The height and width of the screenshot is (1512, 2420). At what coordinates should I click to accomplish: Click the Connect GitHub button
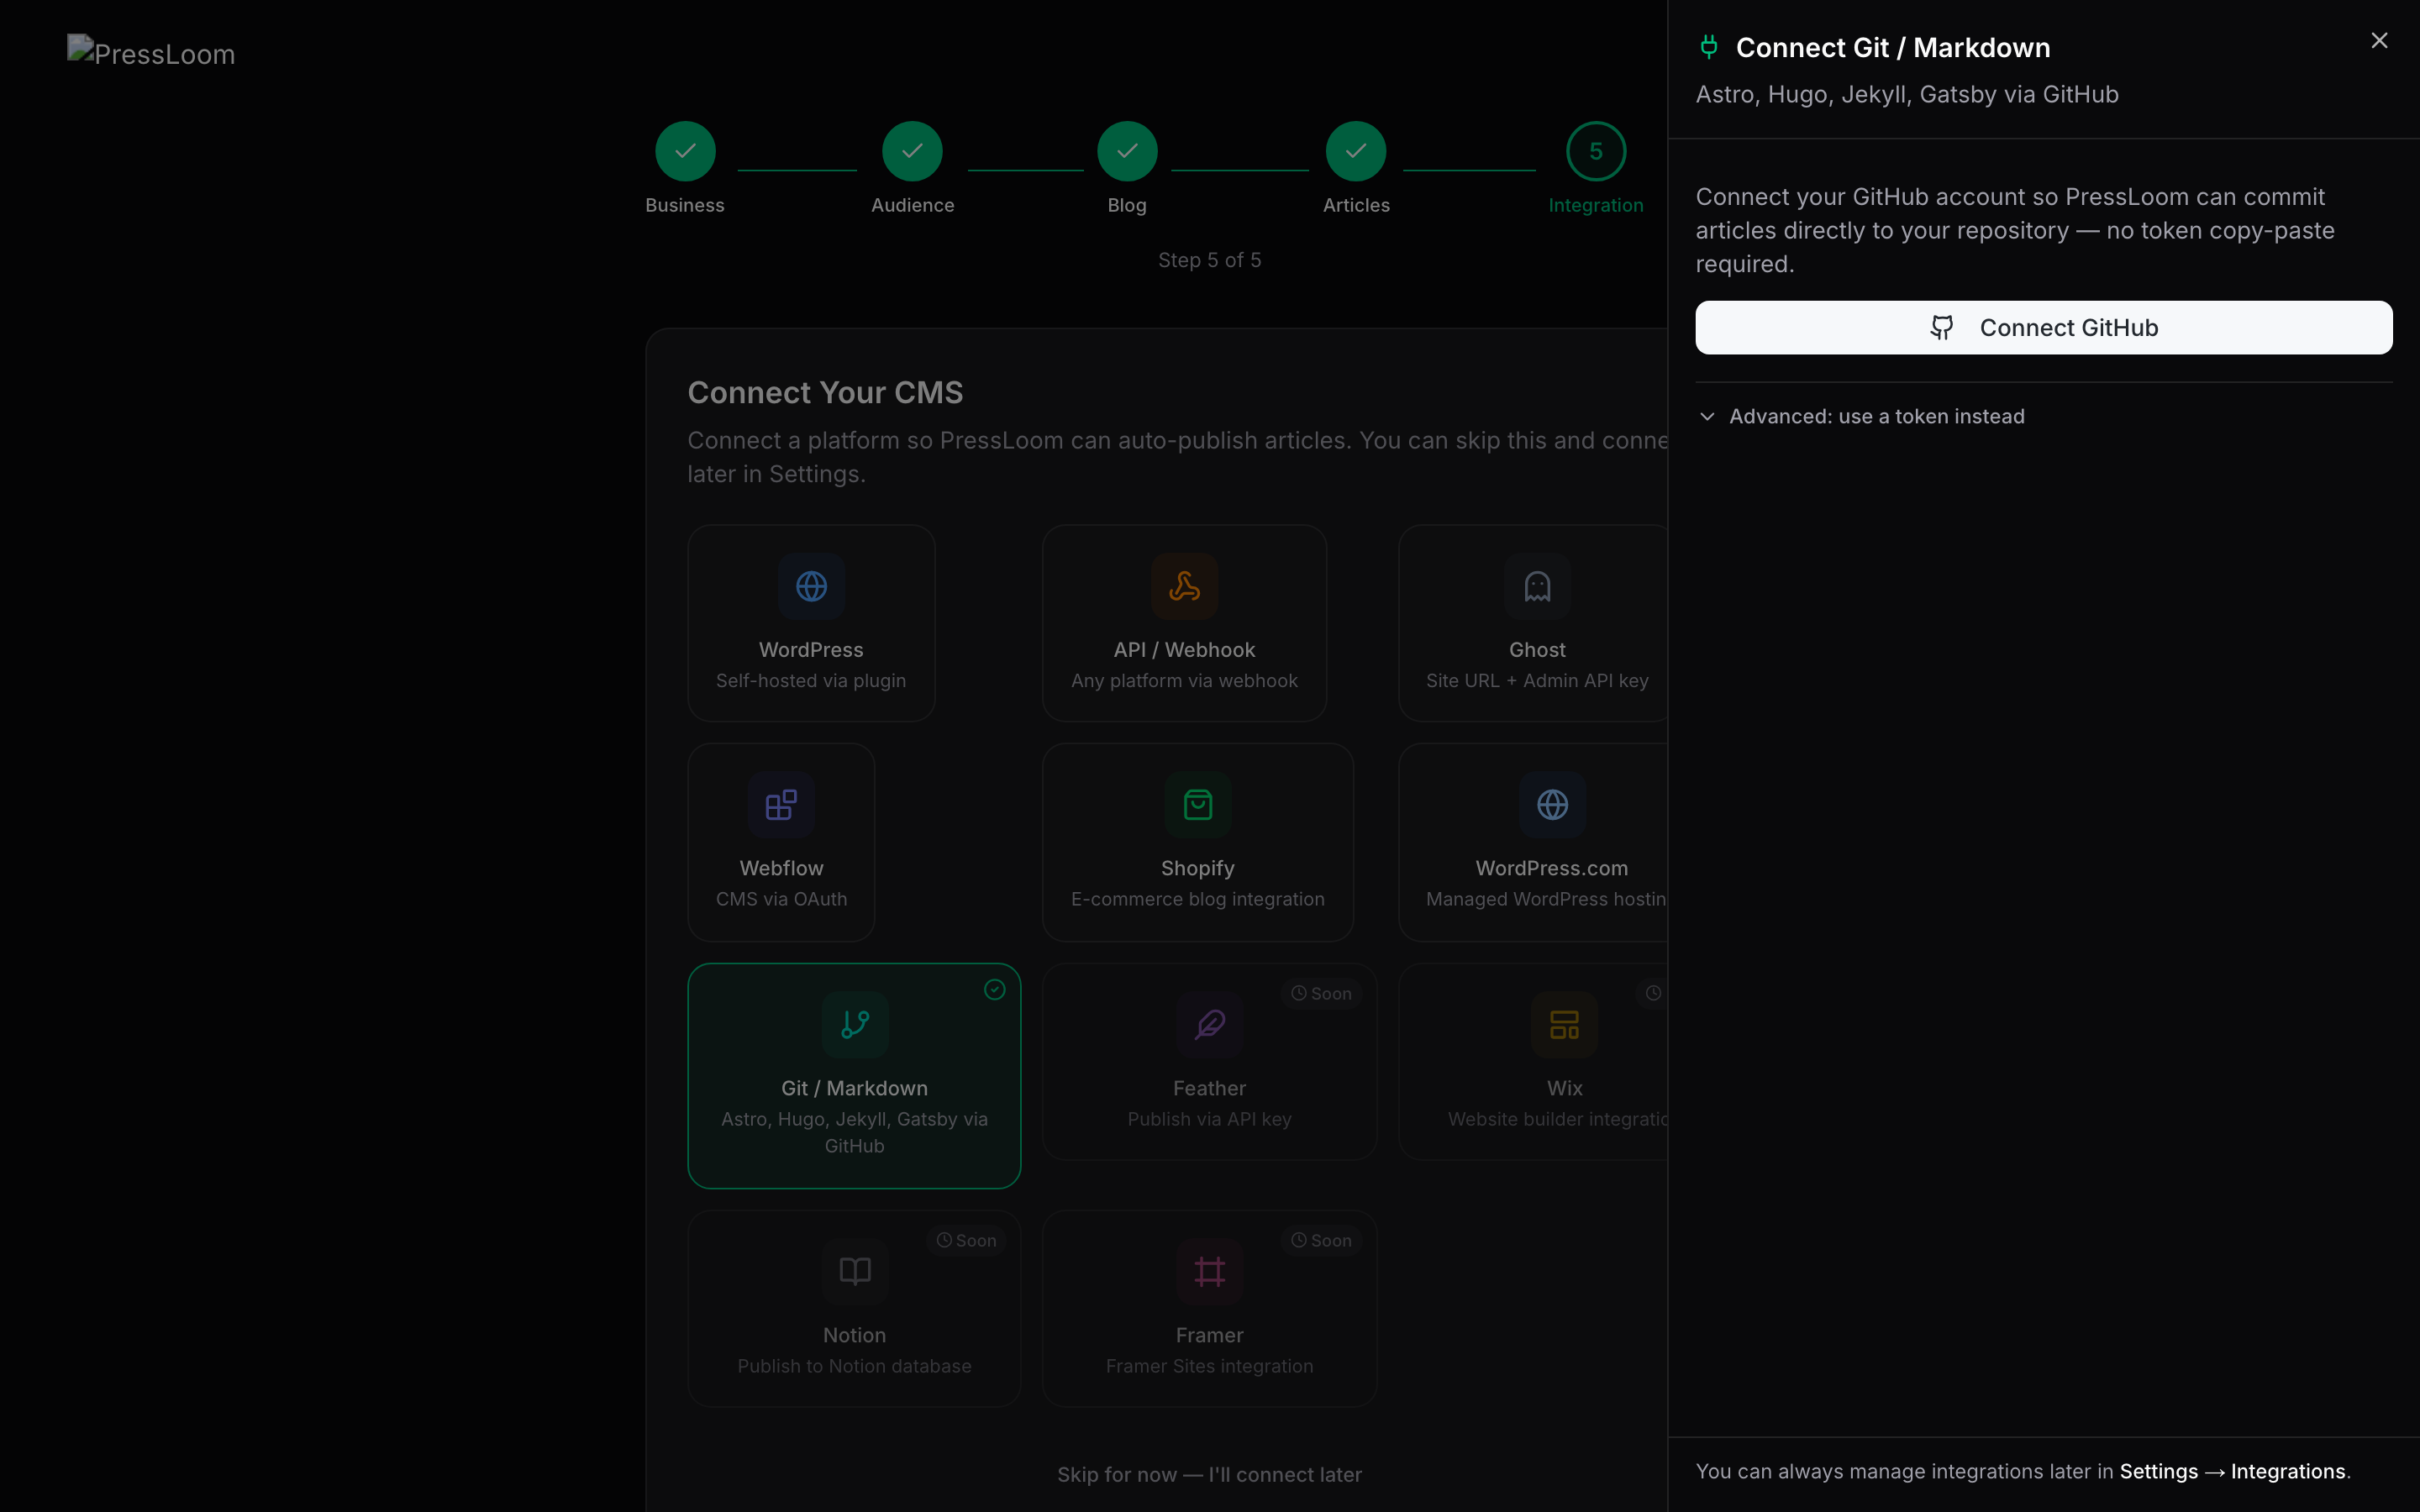[2043, 328]
